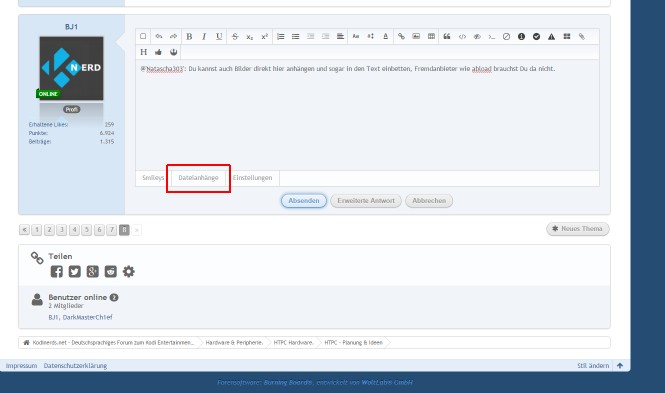The height and width of the screenshot is (393, 665).
Task: Submit the reply with Absenden
Action: 304,201
